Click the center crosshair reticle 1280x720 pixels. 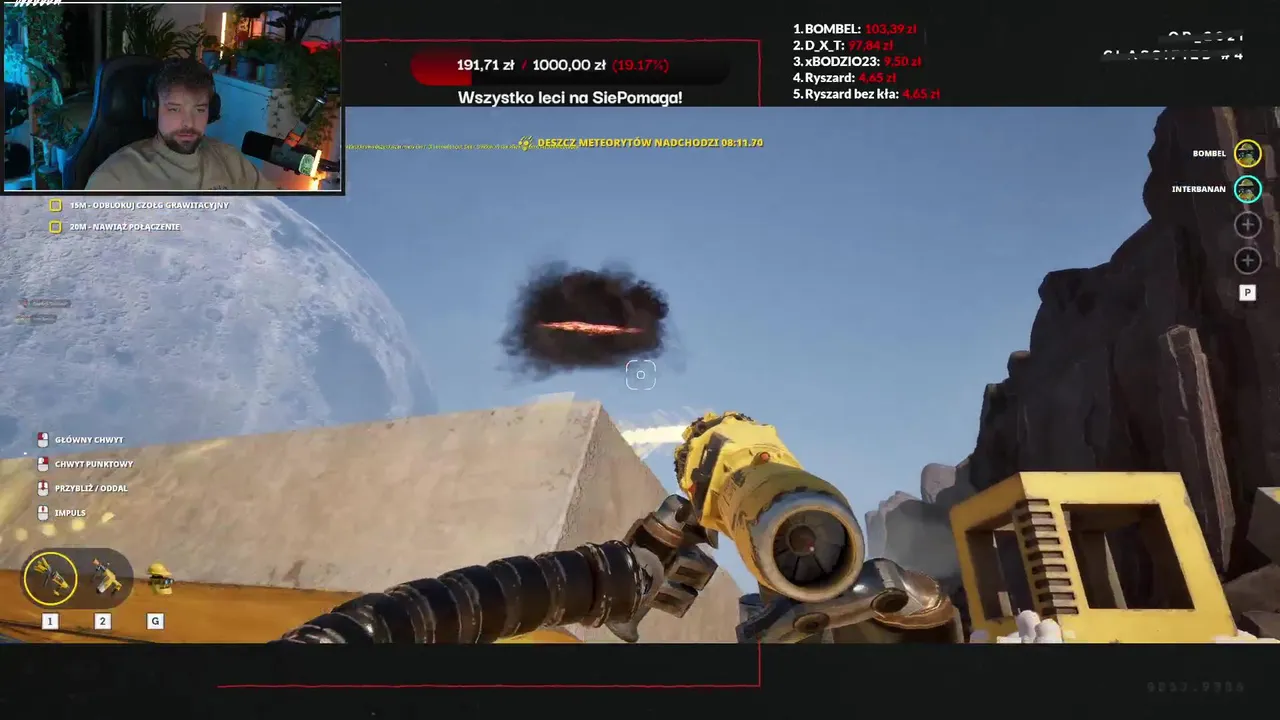641,375
